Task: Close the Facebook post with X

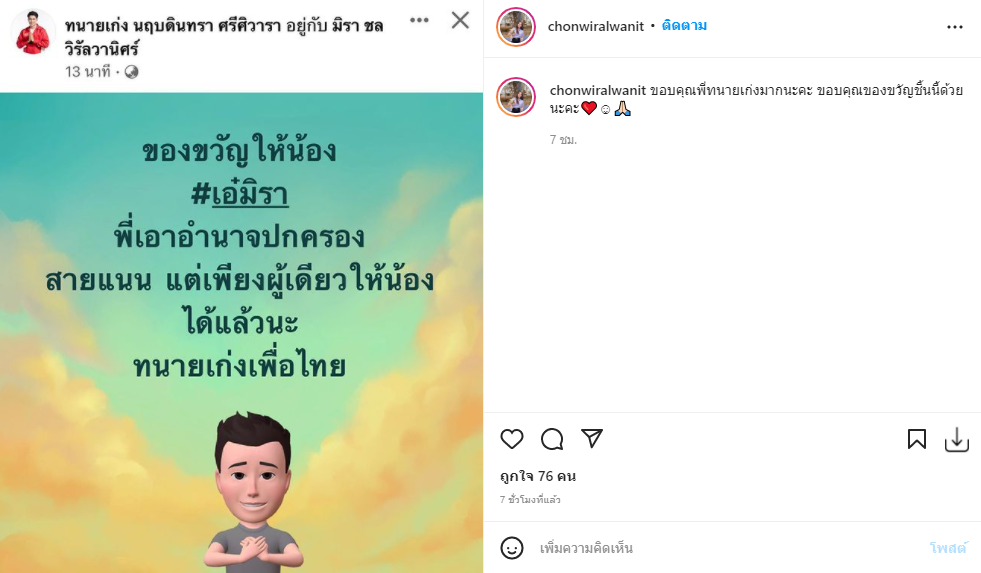Action: [460, 20]
